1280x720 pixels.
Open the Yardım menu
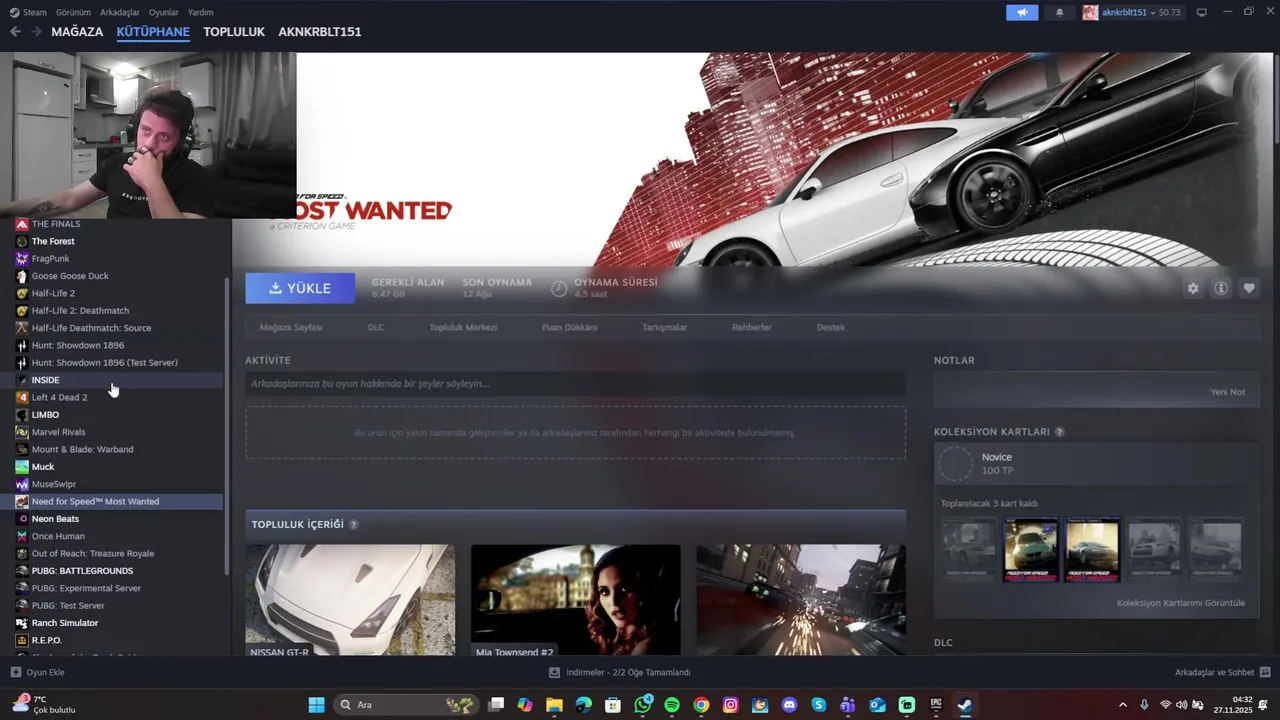pyautogui.click(x=200, y=12)
